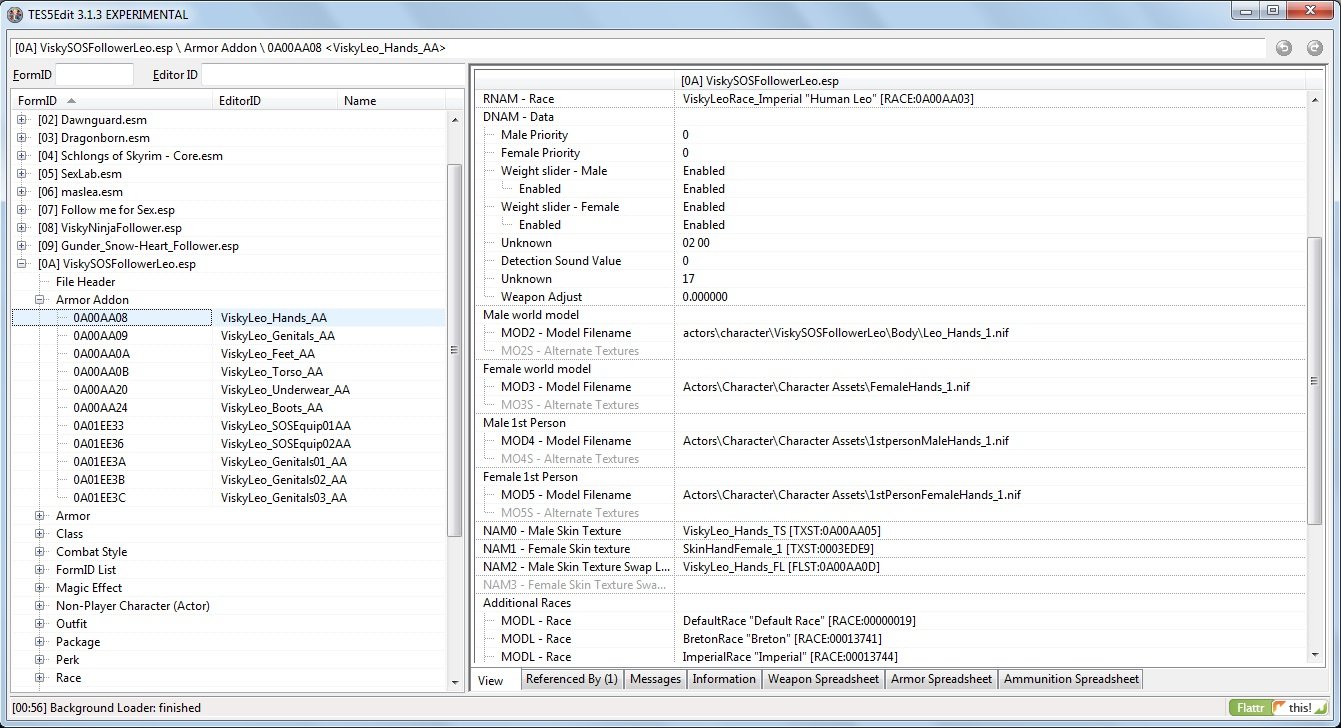
Task: Select the ViskyLeo_Boots_AA record row
Action: [x=229, y=408]
